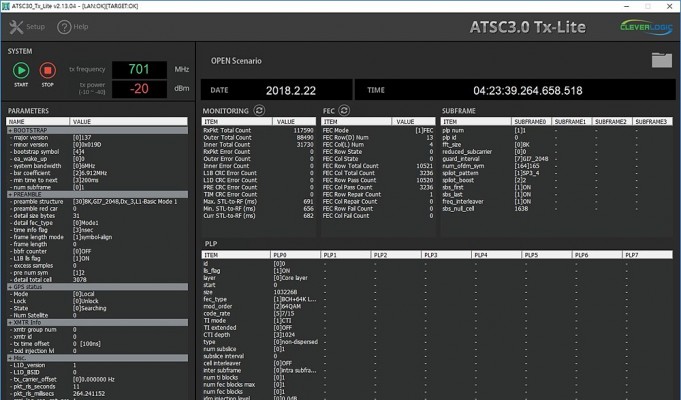Select 'FEC Col Fail Count' row
The width and height of the screenshot is (681, 400).
point(378,216)
